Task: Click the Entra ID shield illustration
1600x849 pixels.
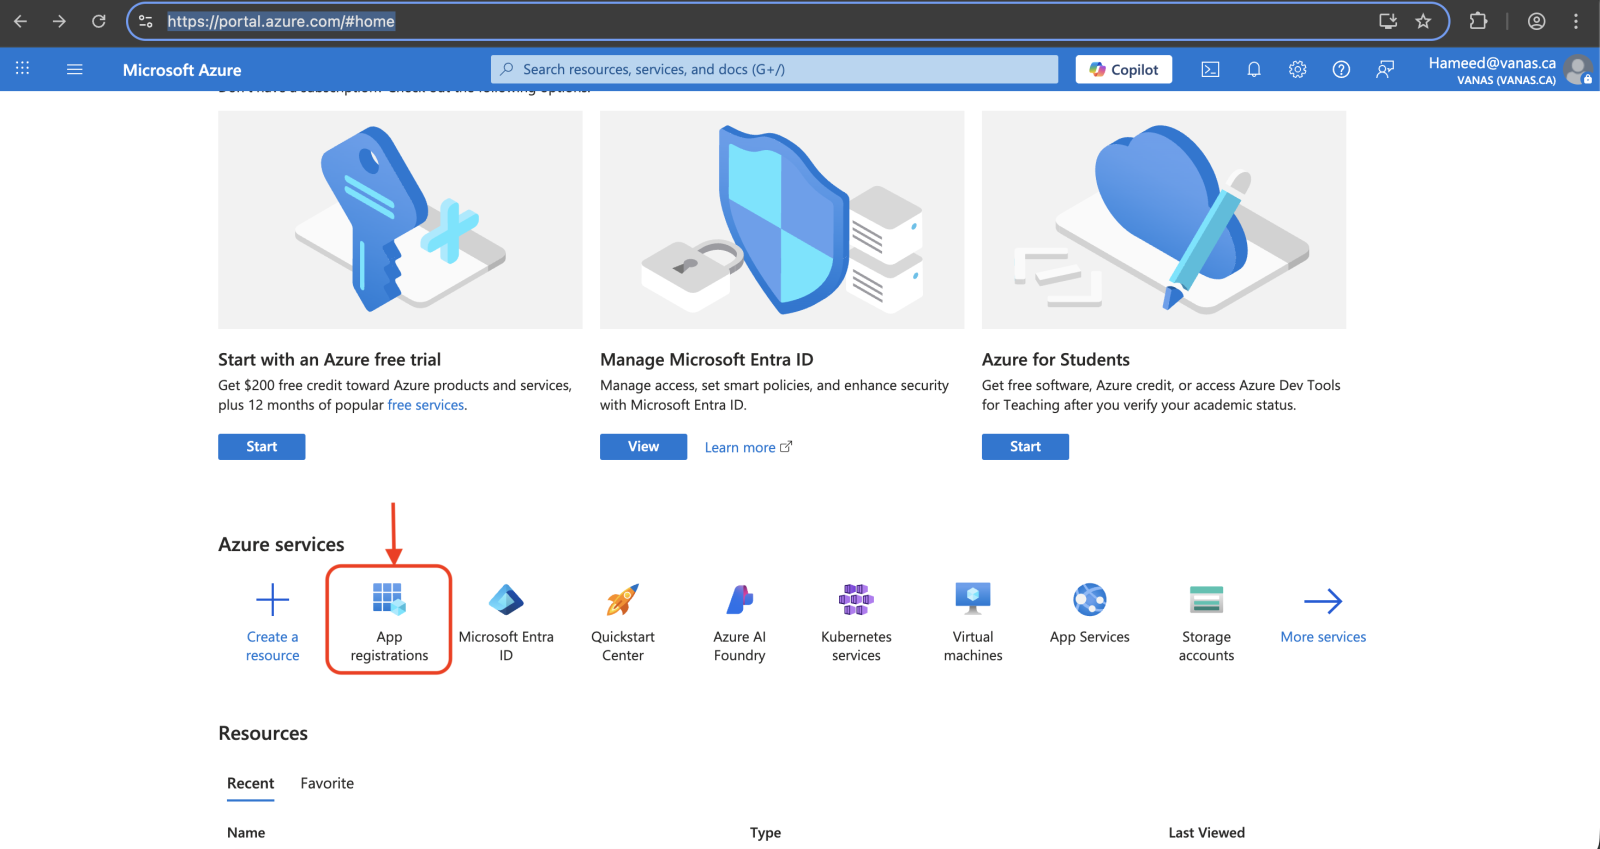Action: 782,220
